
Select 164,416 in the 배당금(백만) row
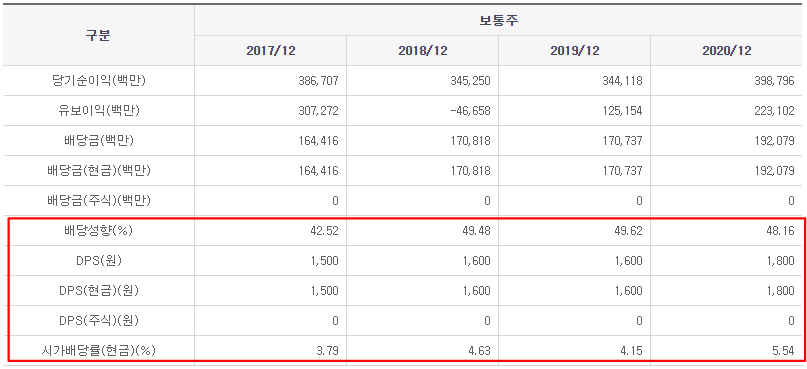coord(318,140)
